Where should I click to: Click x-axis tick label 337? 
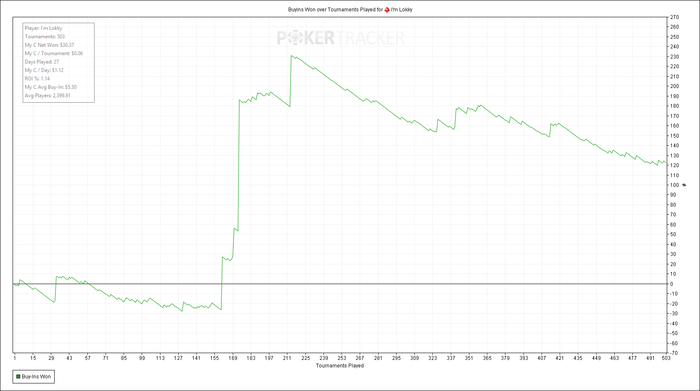[x=450, y=358]
